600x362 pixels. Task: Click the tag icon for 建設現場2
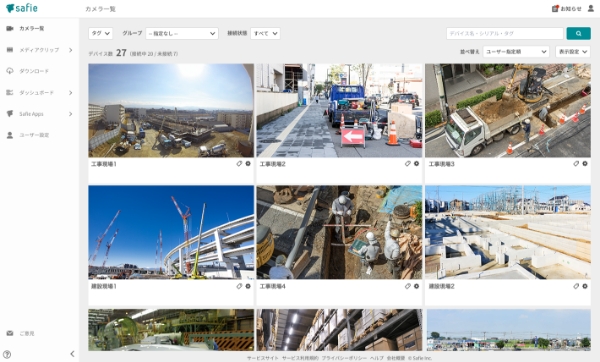tap(576, 286)
